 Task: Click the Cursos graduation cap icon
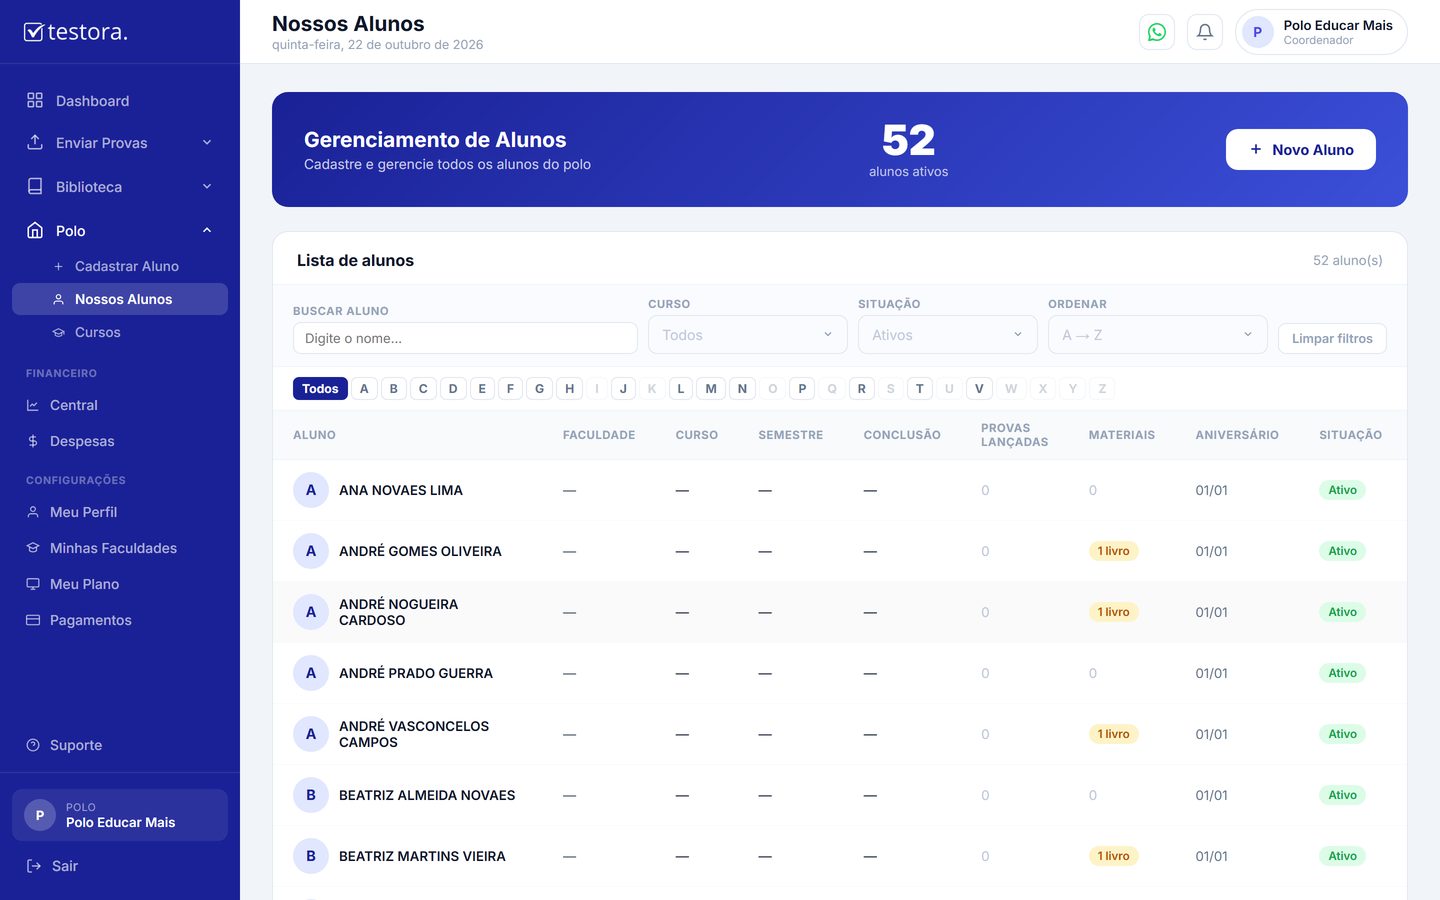coord(58,332)
